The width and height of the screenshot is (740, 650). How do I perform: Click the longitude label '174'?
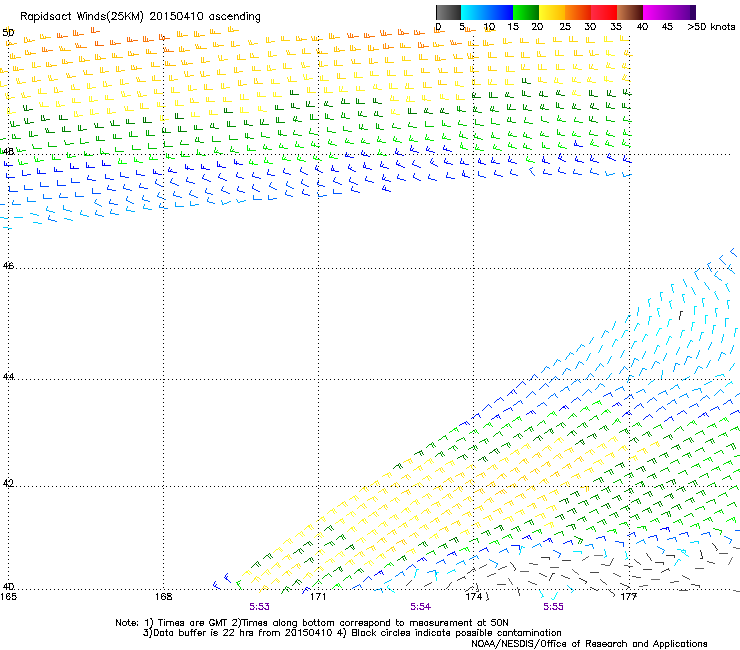(474, 597)
